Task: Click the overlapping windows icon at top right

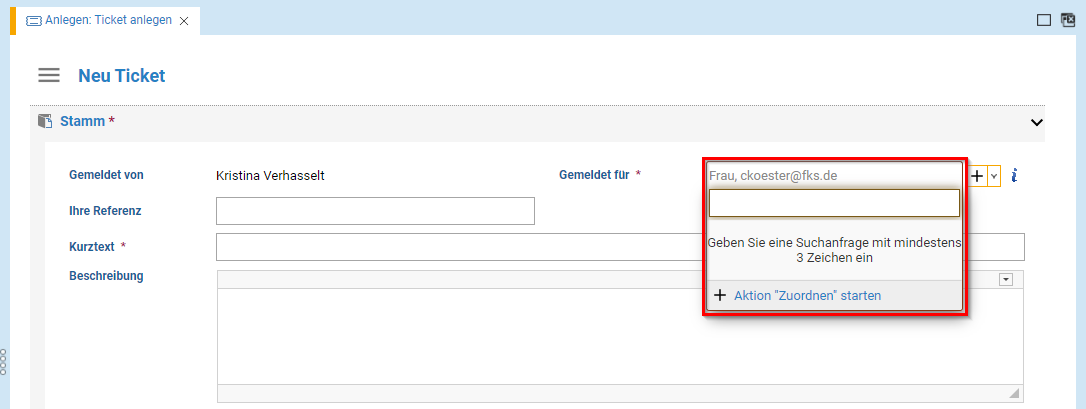Action: [x=1067, y=19]
